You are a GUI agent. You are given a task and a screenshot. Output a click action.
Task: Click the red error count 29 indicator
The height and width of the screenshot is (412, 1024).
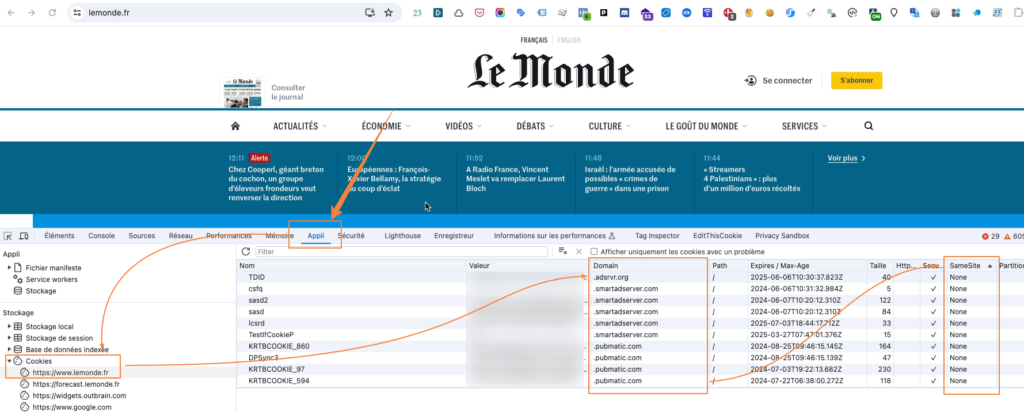[x=991, y=236]
